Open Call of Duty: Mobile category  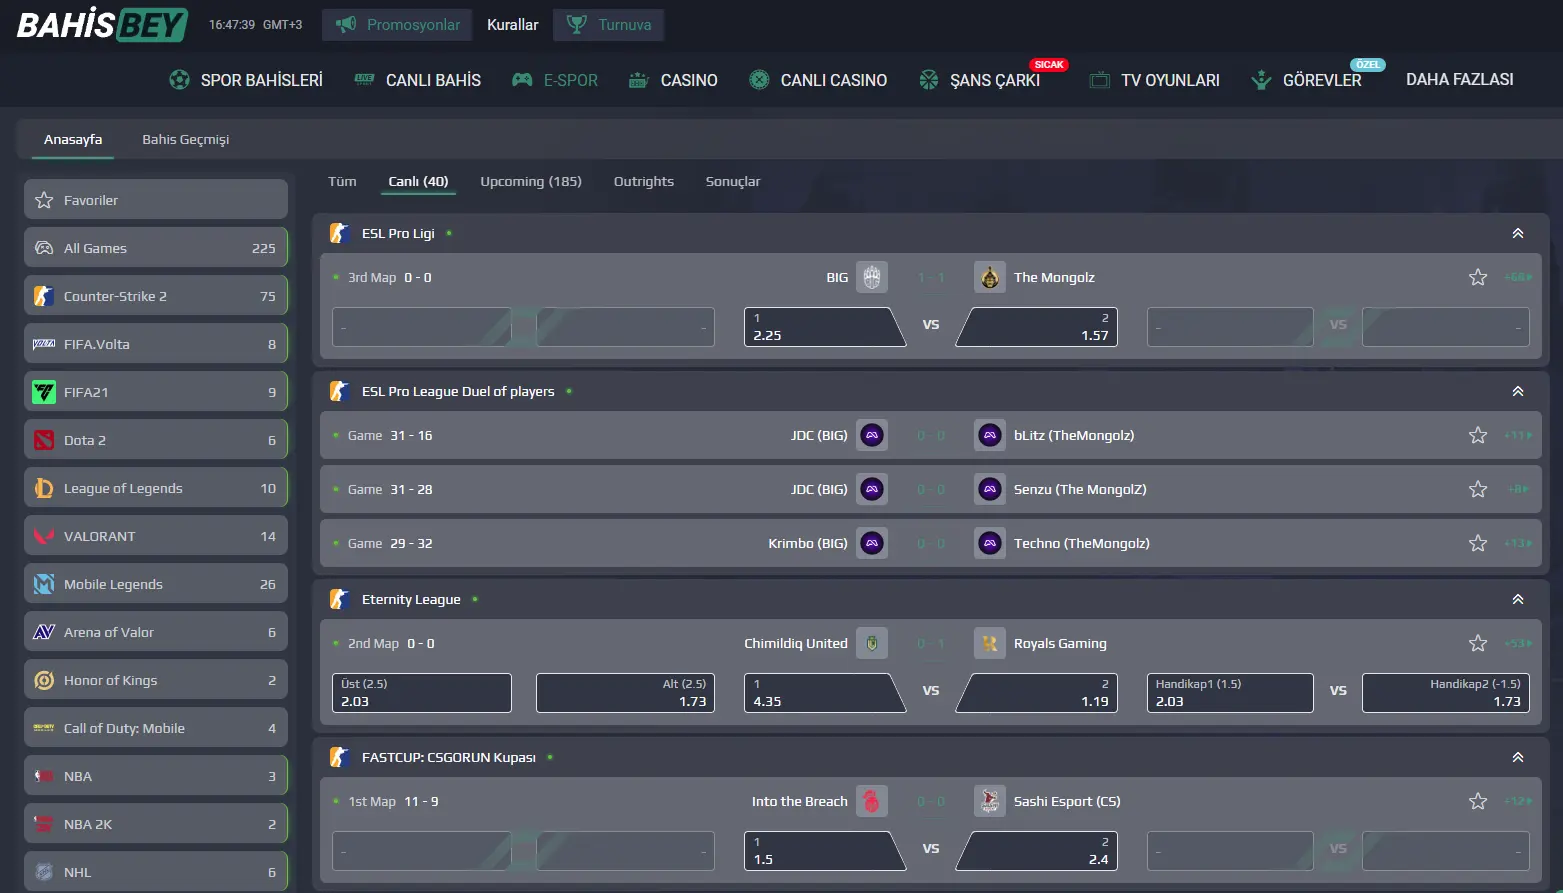pos(156,728)
